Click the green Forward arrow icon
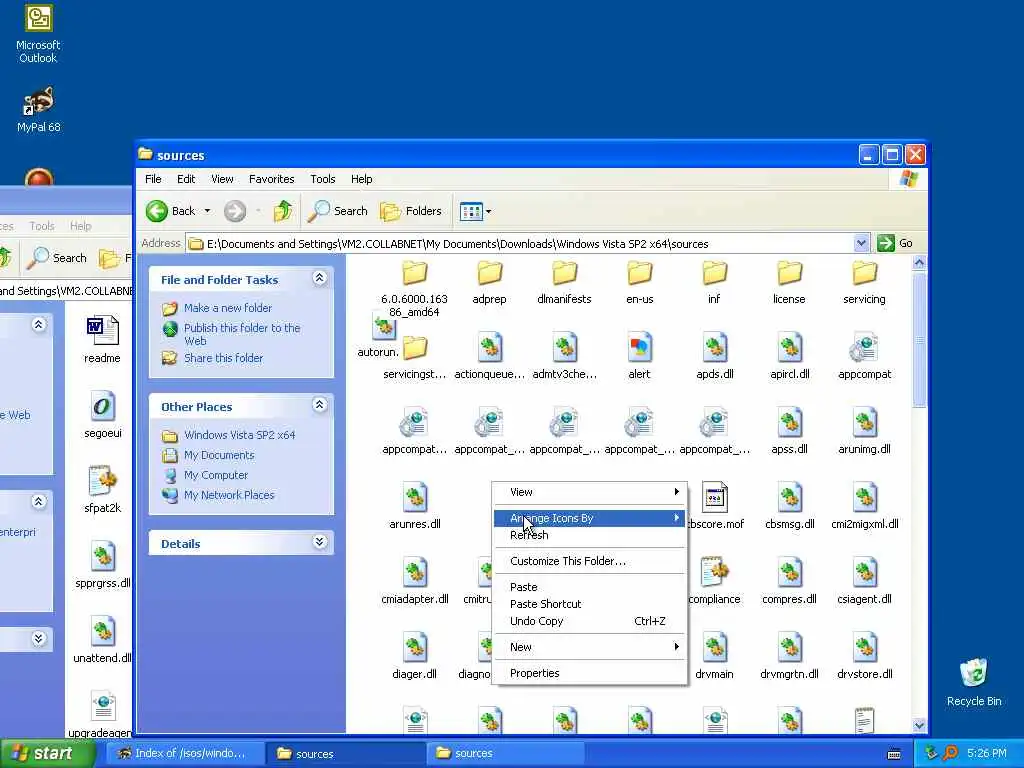The width and height of the screenshot is (1024, 768). tap(235, 211)
